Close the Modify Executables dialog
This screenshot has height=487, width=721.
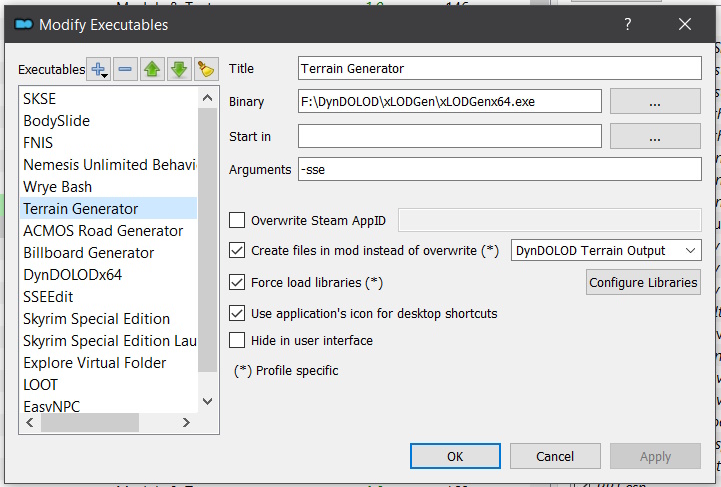point(685,24)
